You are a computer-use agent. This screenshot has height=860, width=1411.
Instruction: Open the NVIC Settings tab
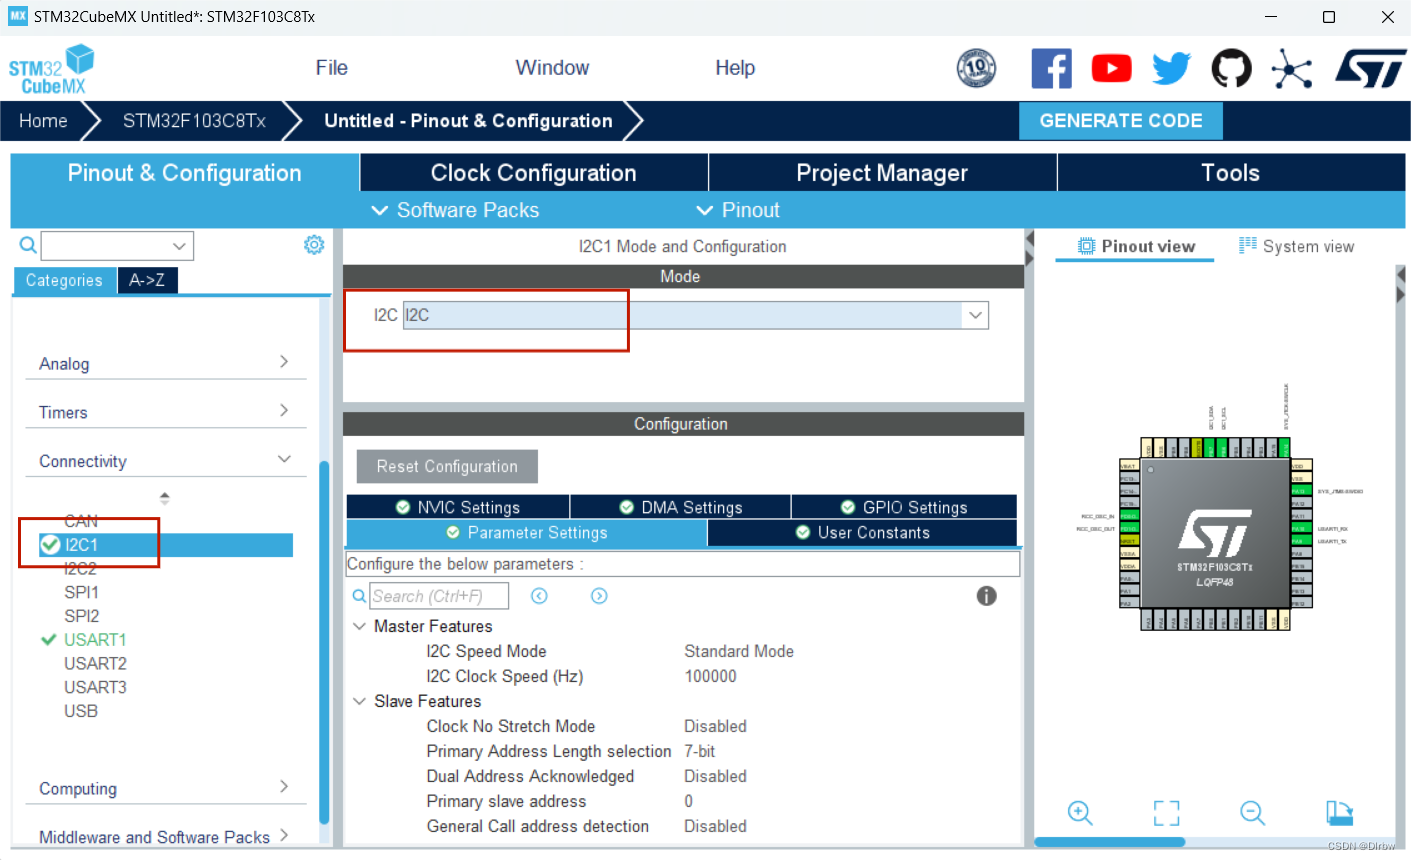(458, 507)
